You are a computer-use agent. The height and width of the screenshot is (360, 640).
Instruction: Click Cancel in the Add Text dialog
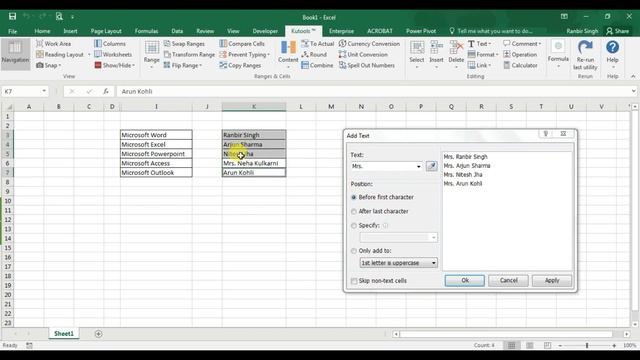pos(508,280)
